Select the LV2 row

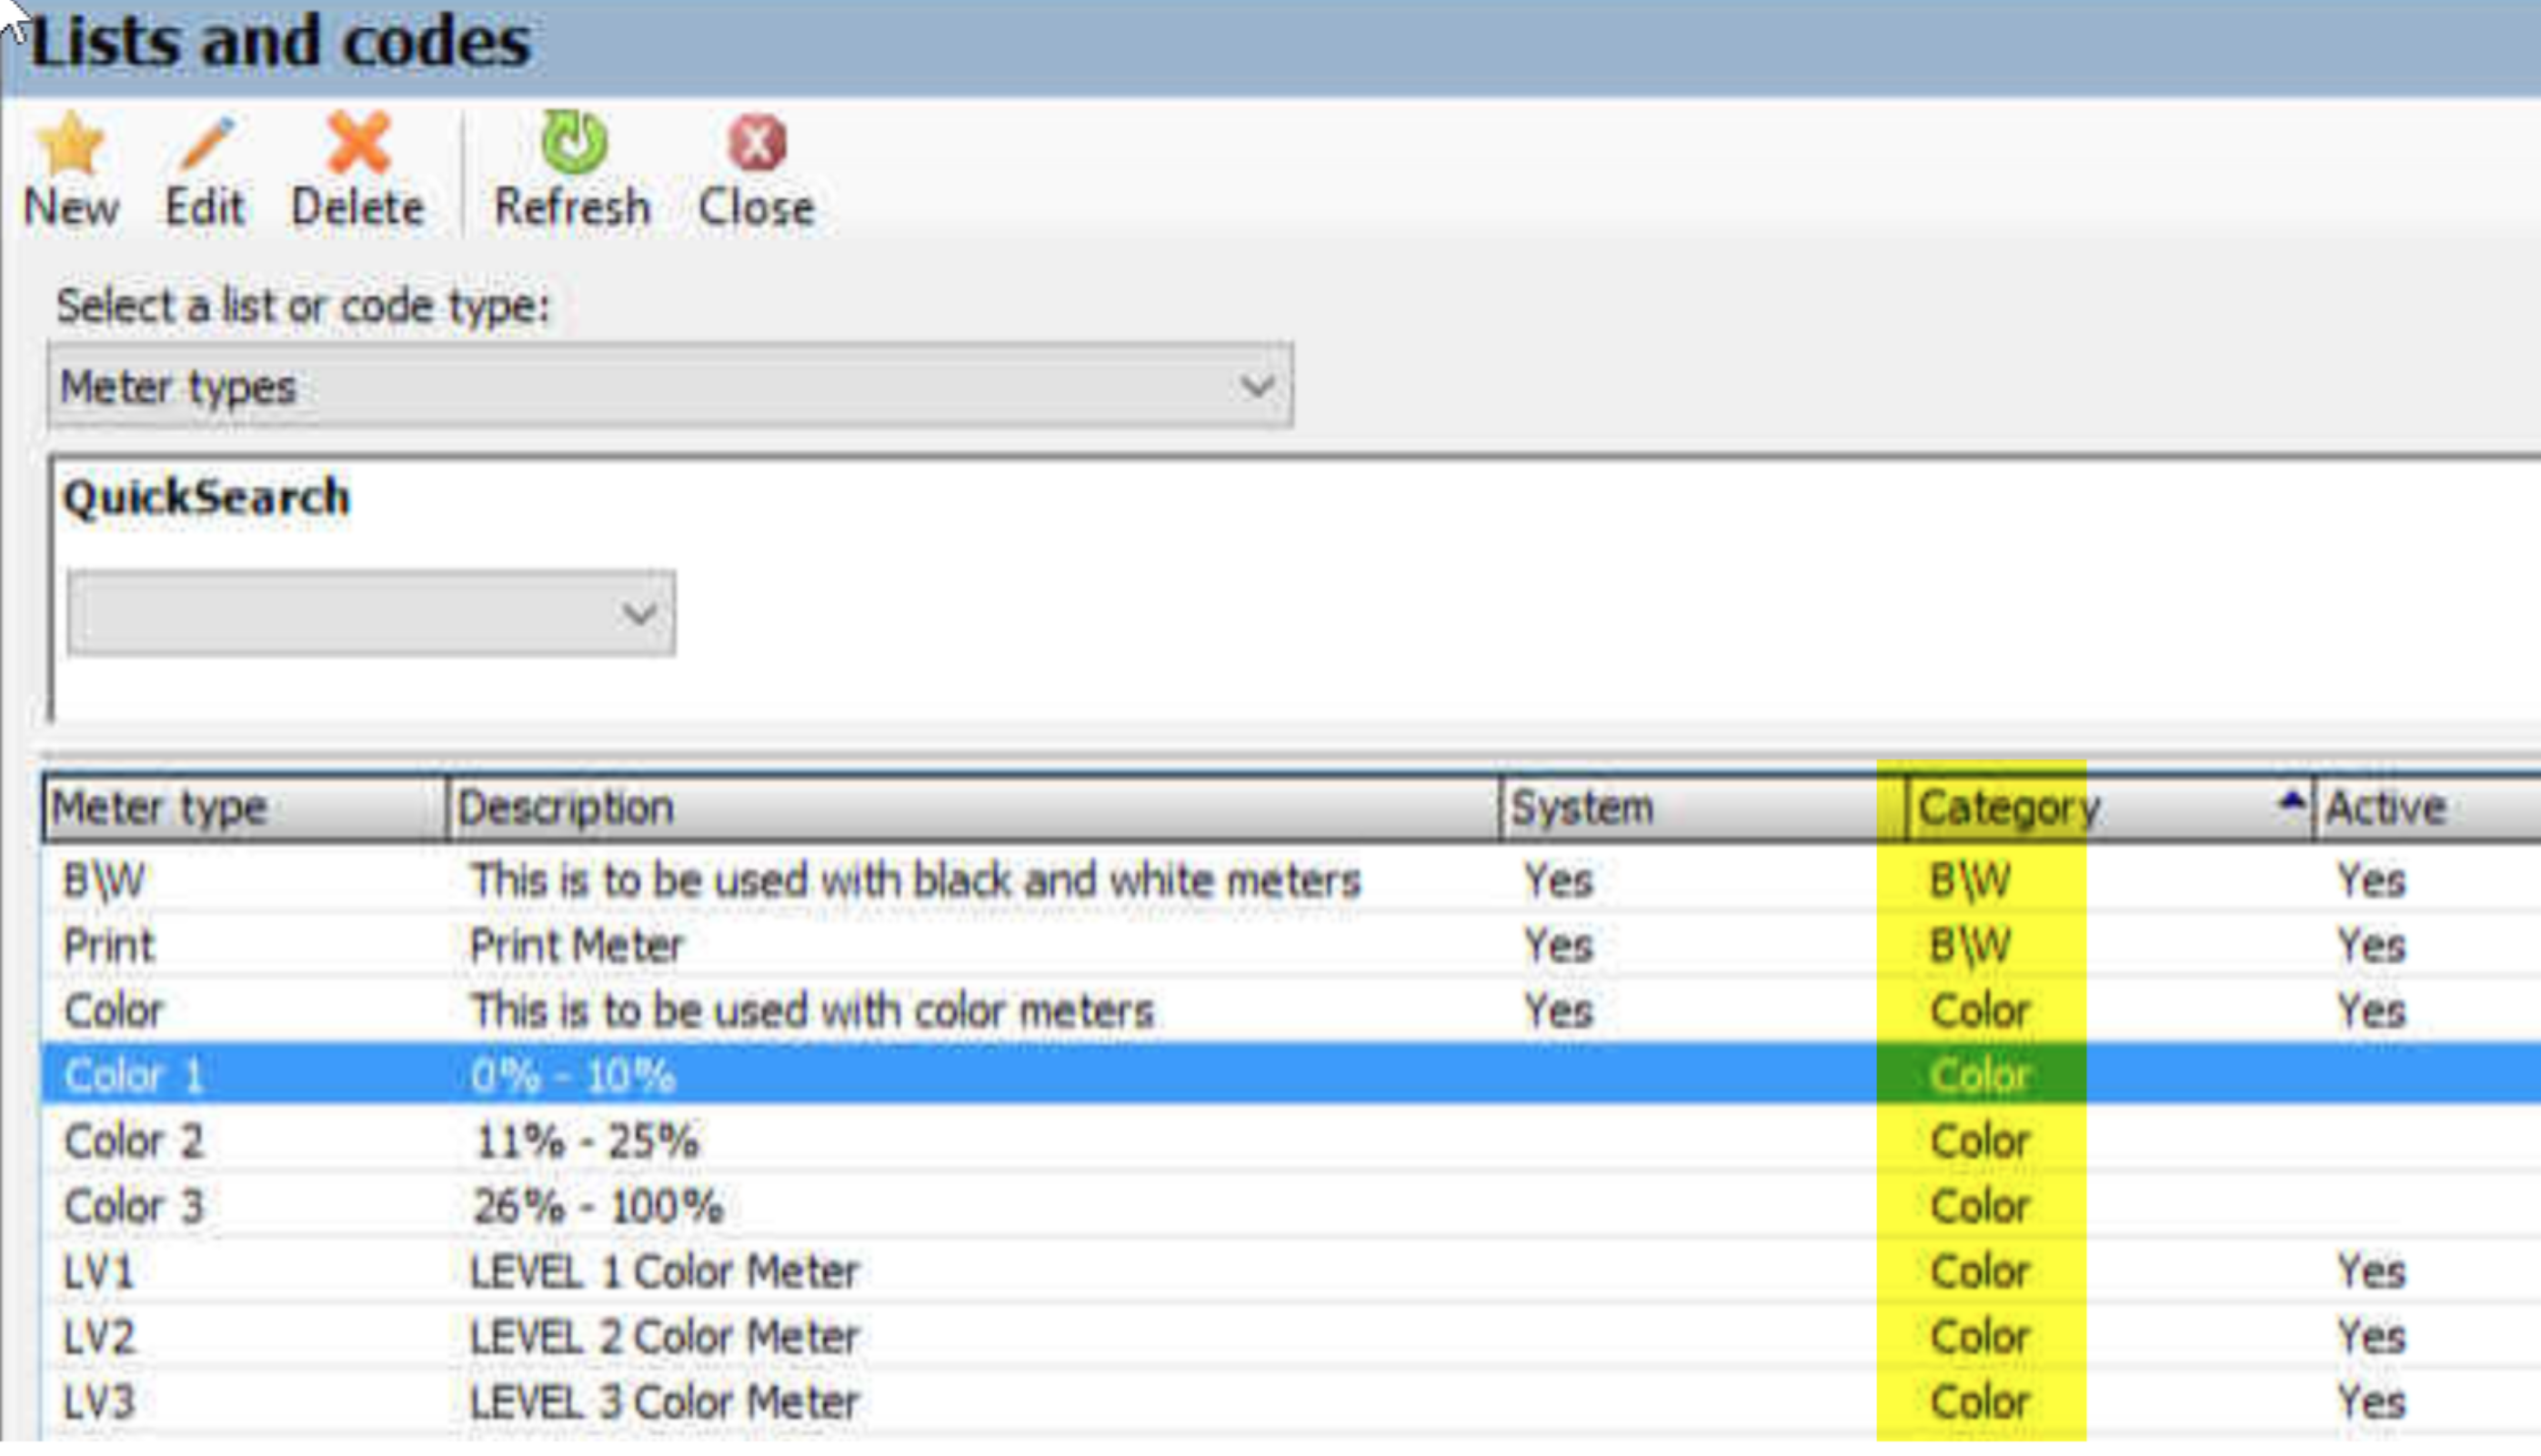(1291, 1337)
